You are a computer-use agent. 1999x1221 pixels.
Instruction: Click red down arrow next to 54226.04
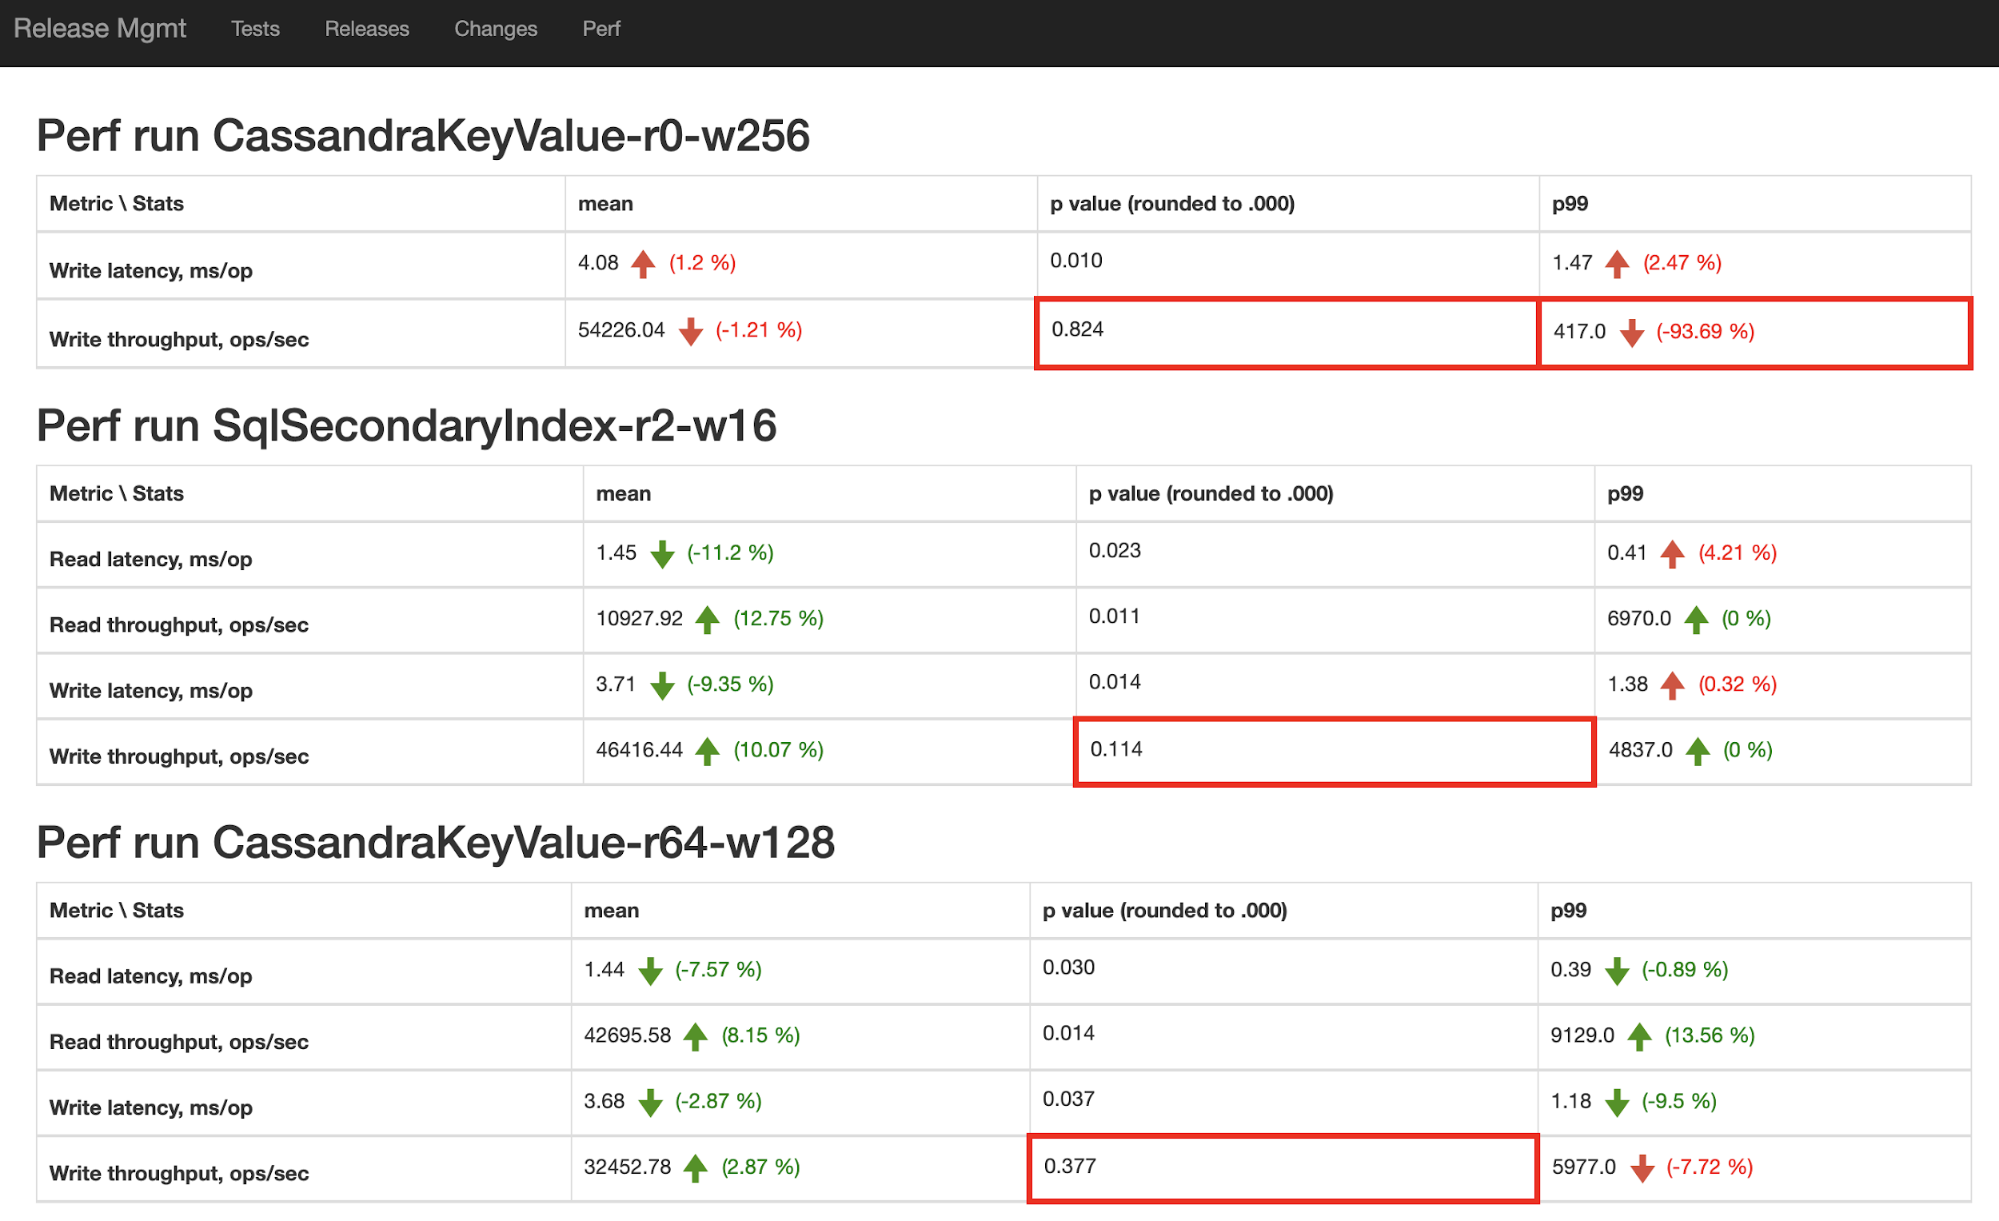[x=690, y=332]
